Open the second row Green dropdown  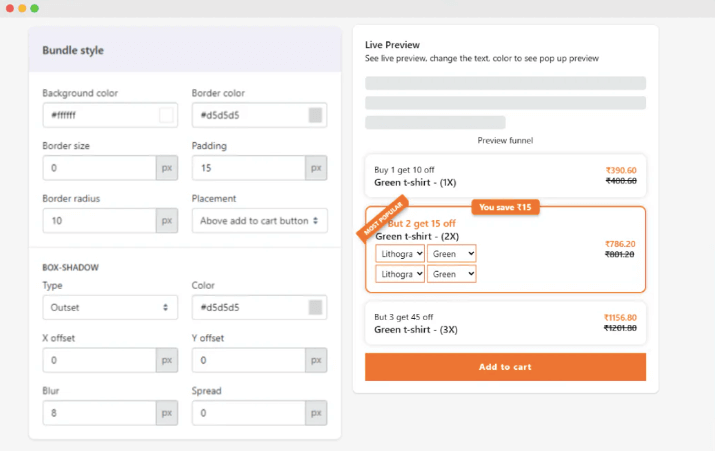451,274
